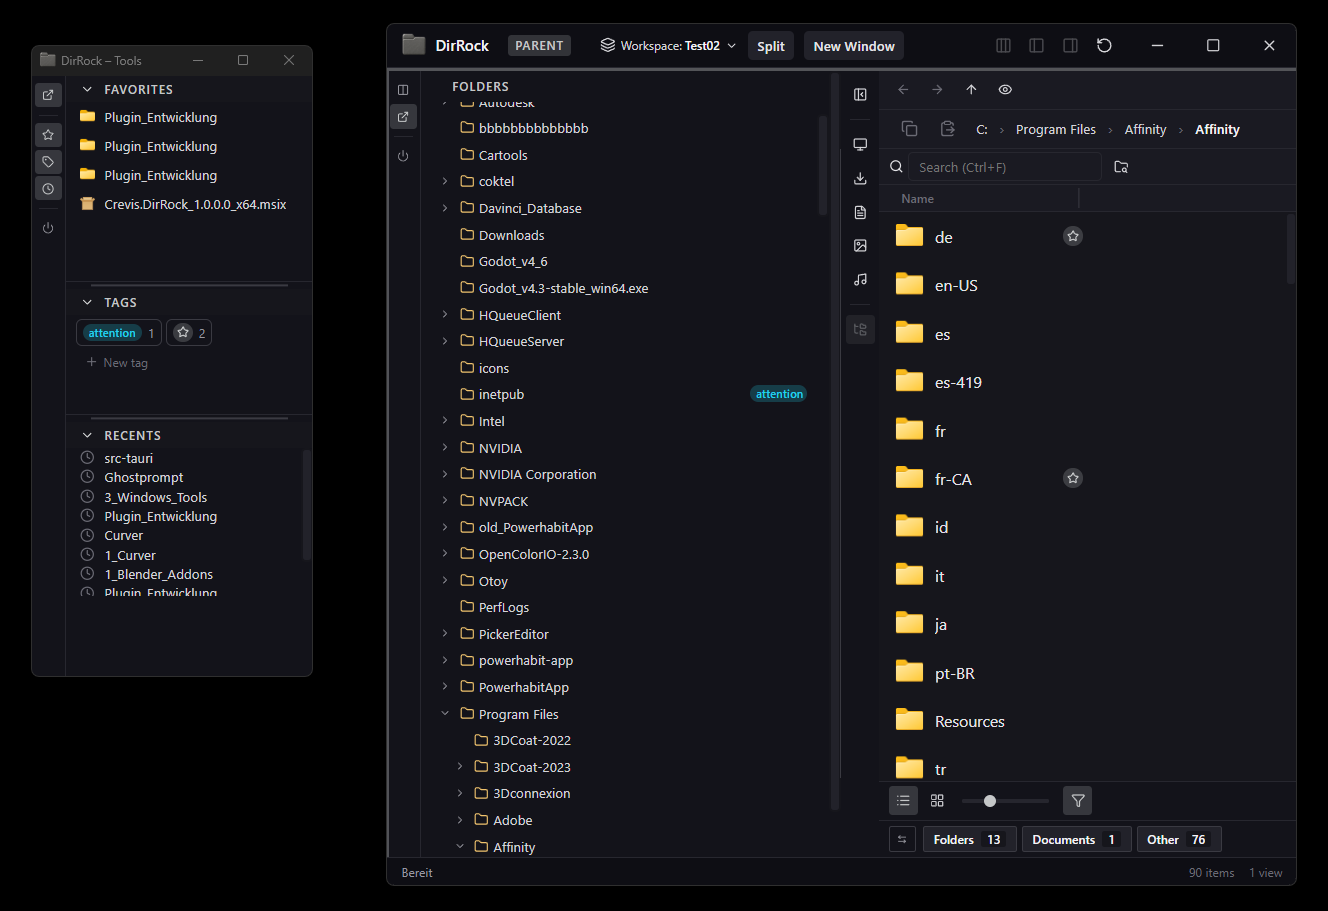Toggle the eye visibility icon in the navigation bar
Screen dimensions: 1328x911
pyautogui.click(x=1005, y=90)
